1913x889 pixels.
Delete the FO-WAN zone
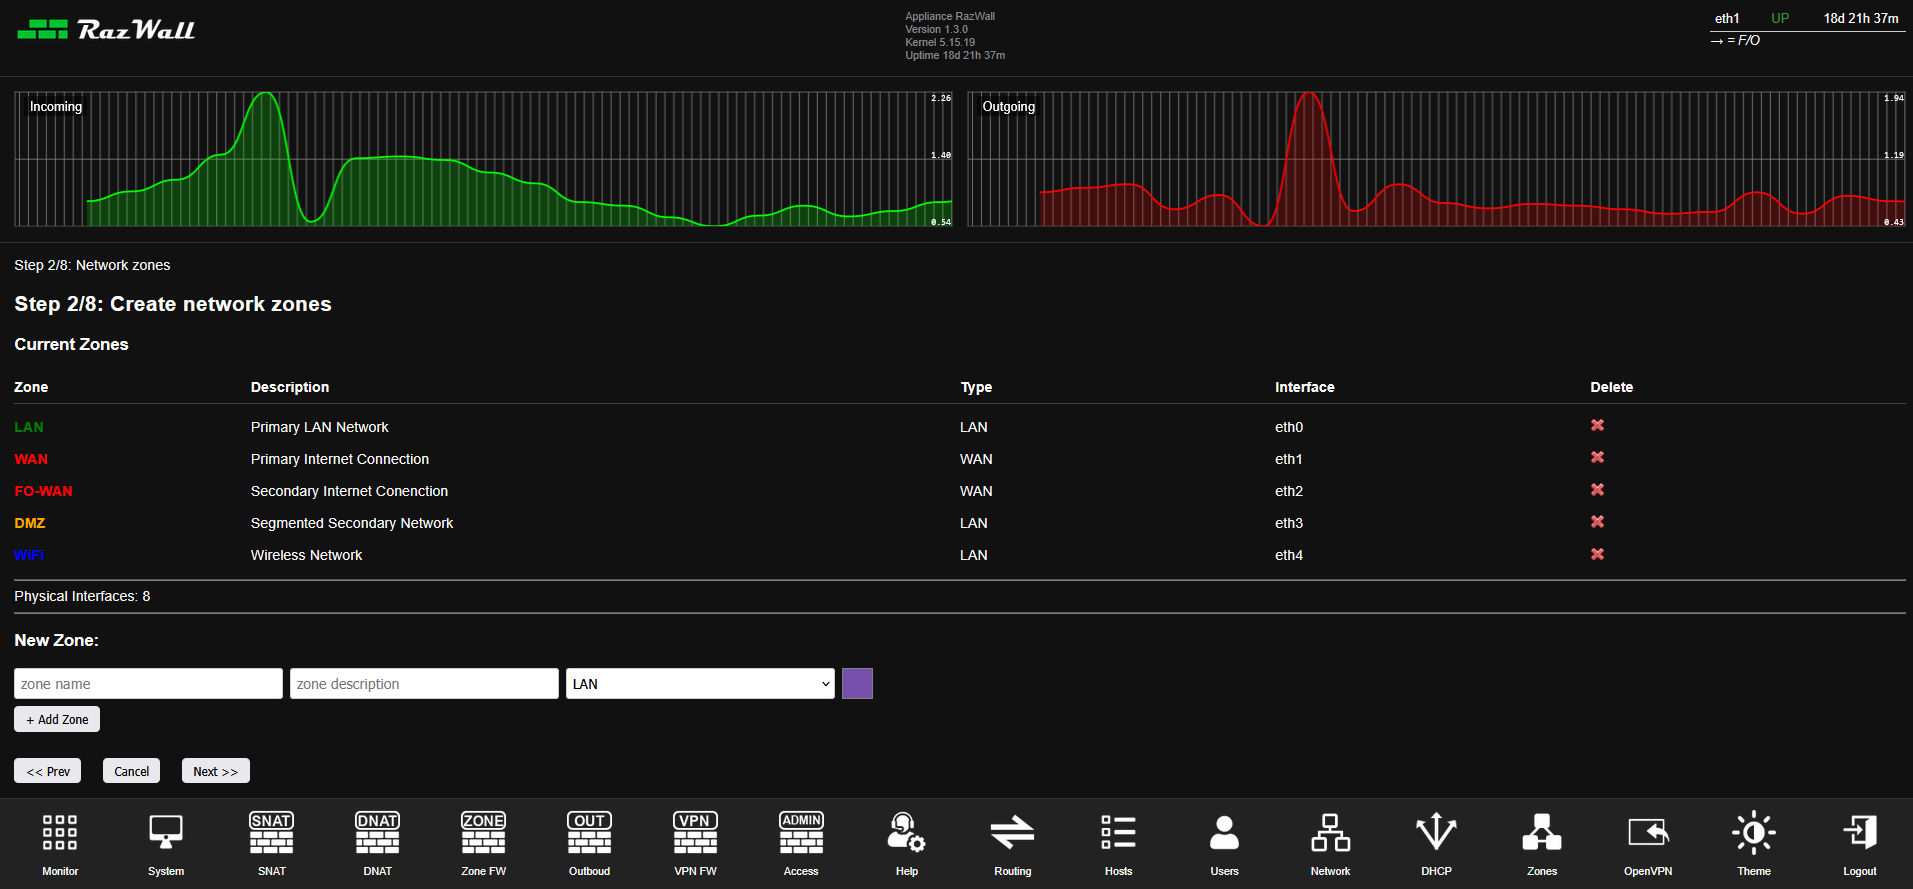[1598, 490]
